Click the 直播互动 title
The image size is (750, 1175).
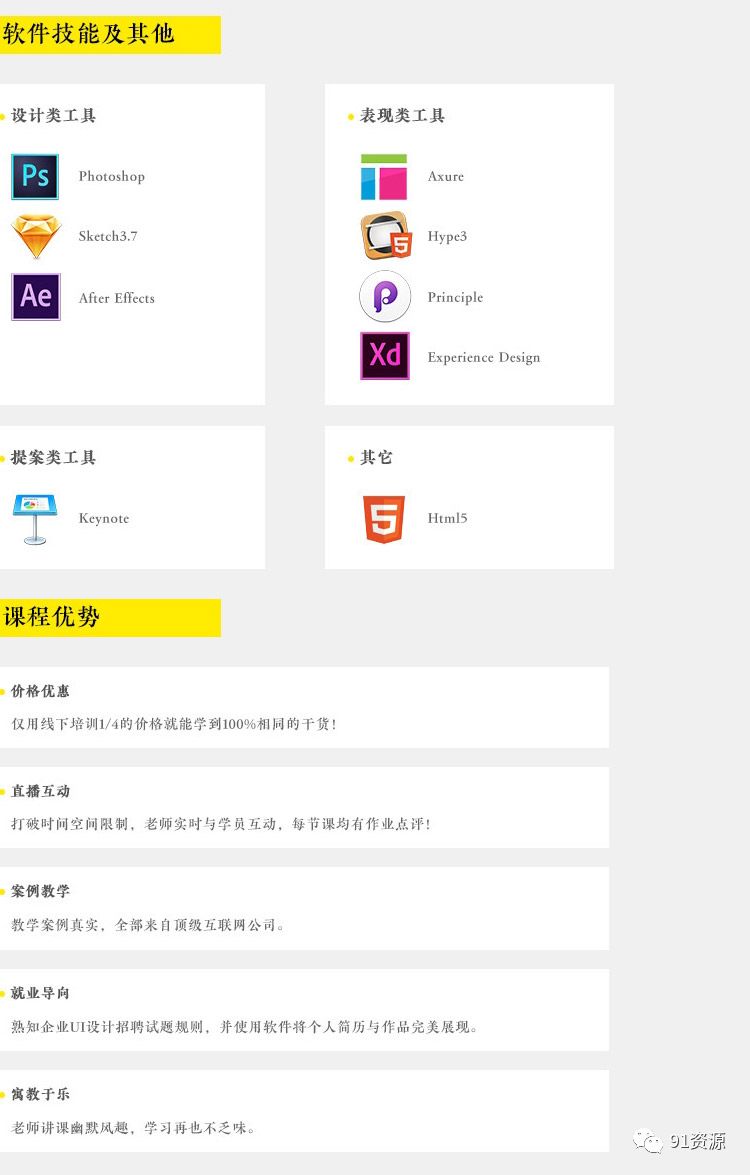(40, 791)
